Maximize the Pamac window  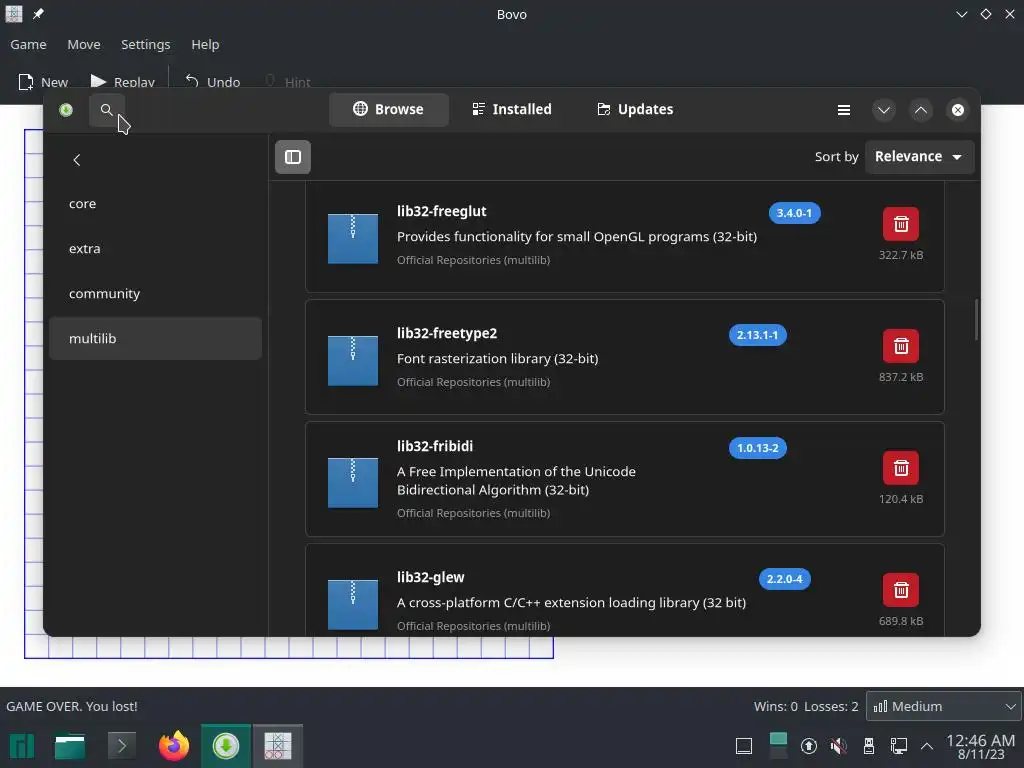(921, 110)
